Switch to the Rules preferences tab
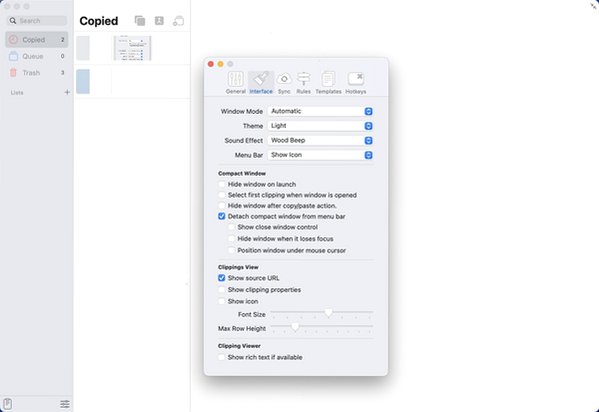 click(x=304, y=83)
